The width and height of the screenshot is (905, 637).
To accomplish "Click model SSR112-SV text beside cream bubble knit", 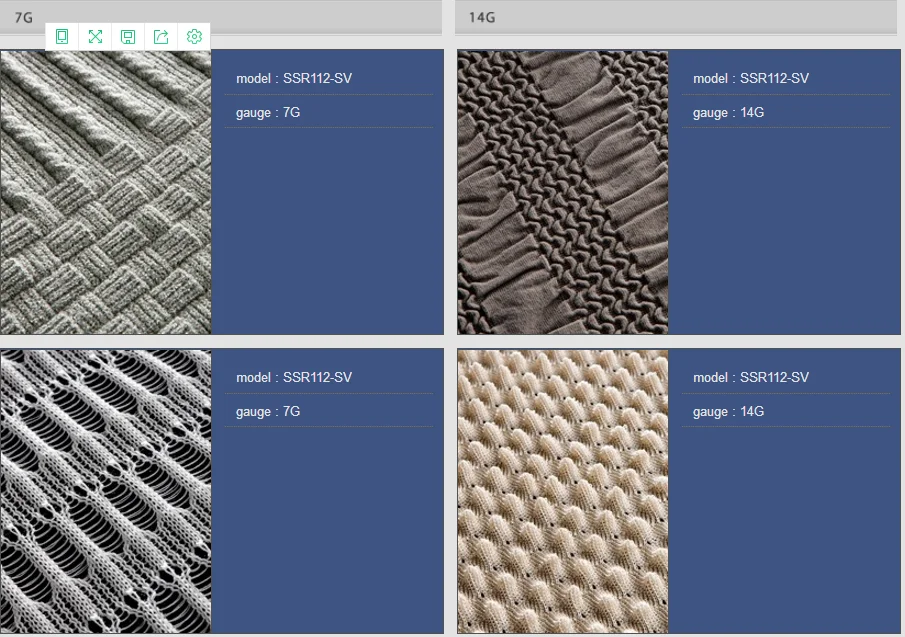I will click(x=751, y=378).
